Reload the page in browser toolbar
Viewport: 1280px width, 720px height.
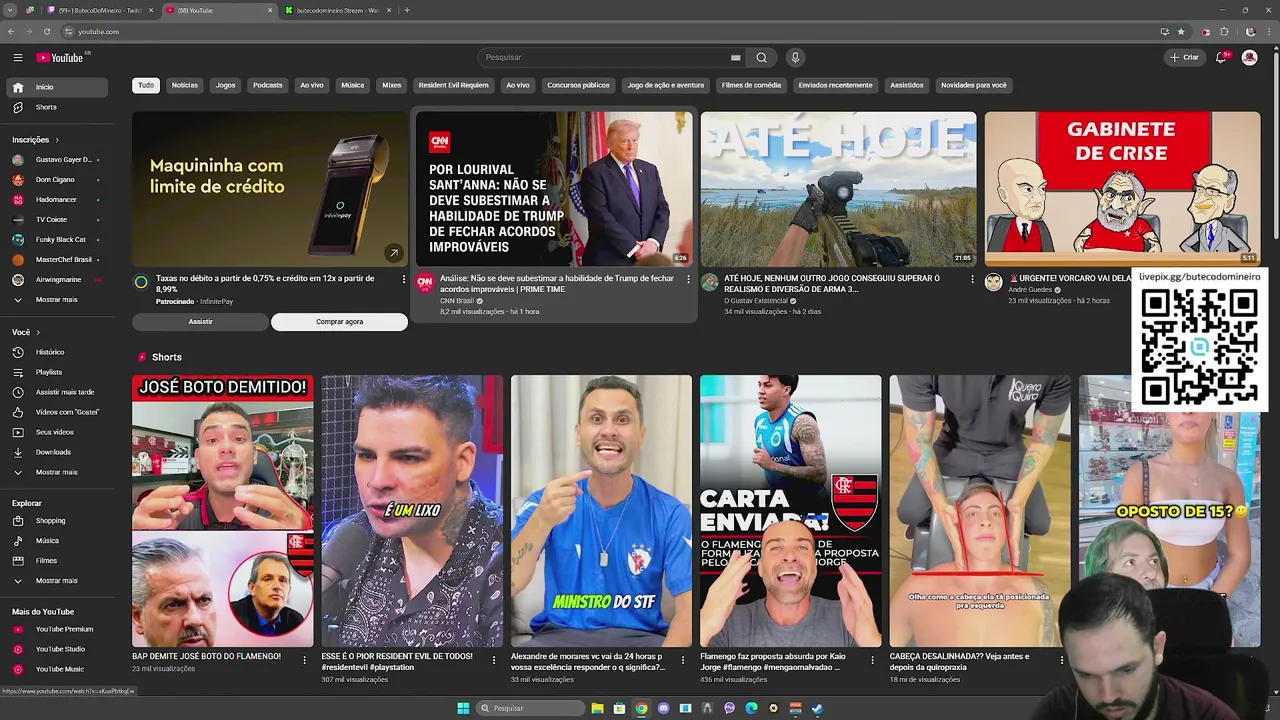point(47,32)
